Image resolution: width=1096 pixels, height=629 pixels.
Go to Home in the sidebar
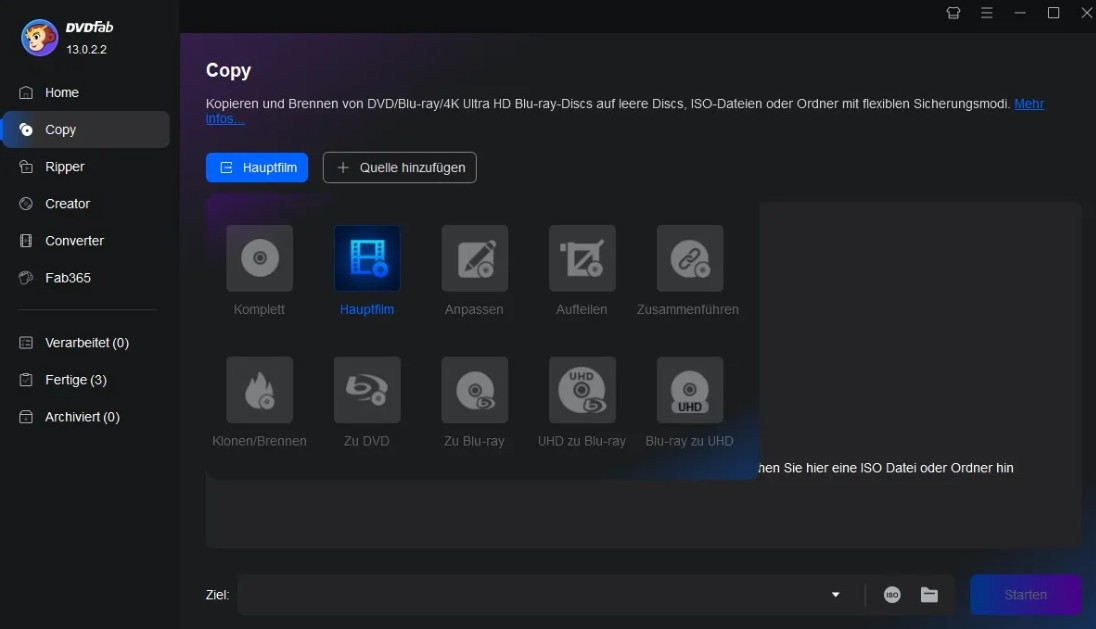click(x=87, y=92)
